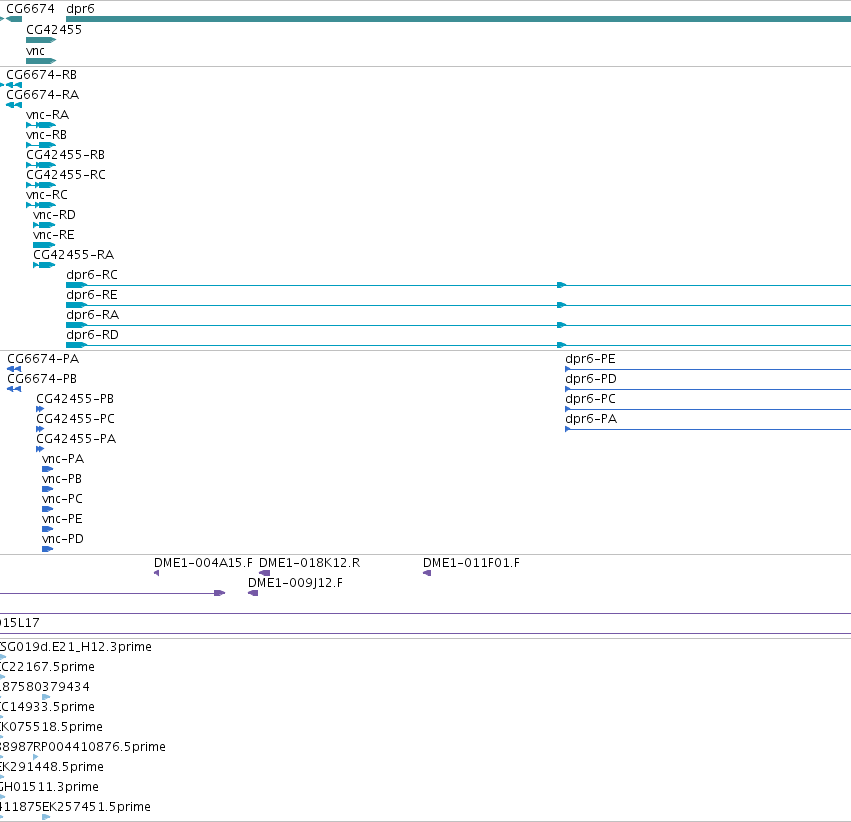Select the dpr6-RC second exon arrow
Image resolution: width=851 pixels, height=822 pixels.
pyautogui.click(x=562, y=285)
